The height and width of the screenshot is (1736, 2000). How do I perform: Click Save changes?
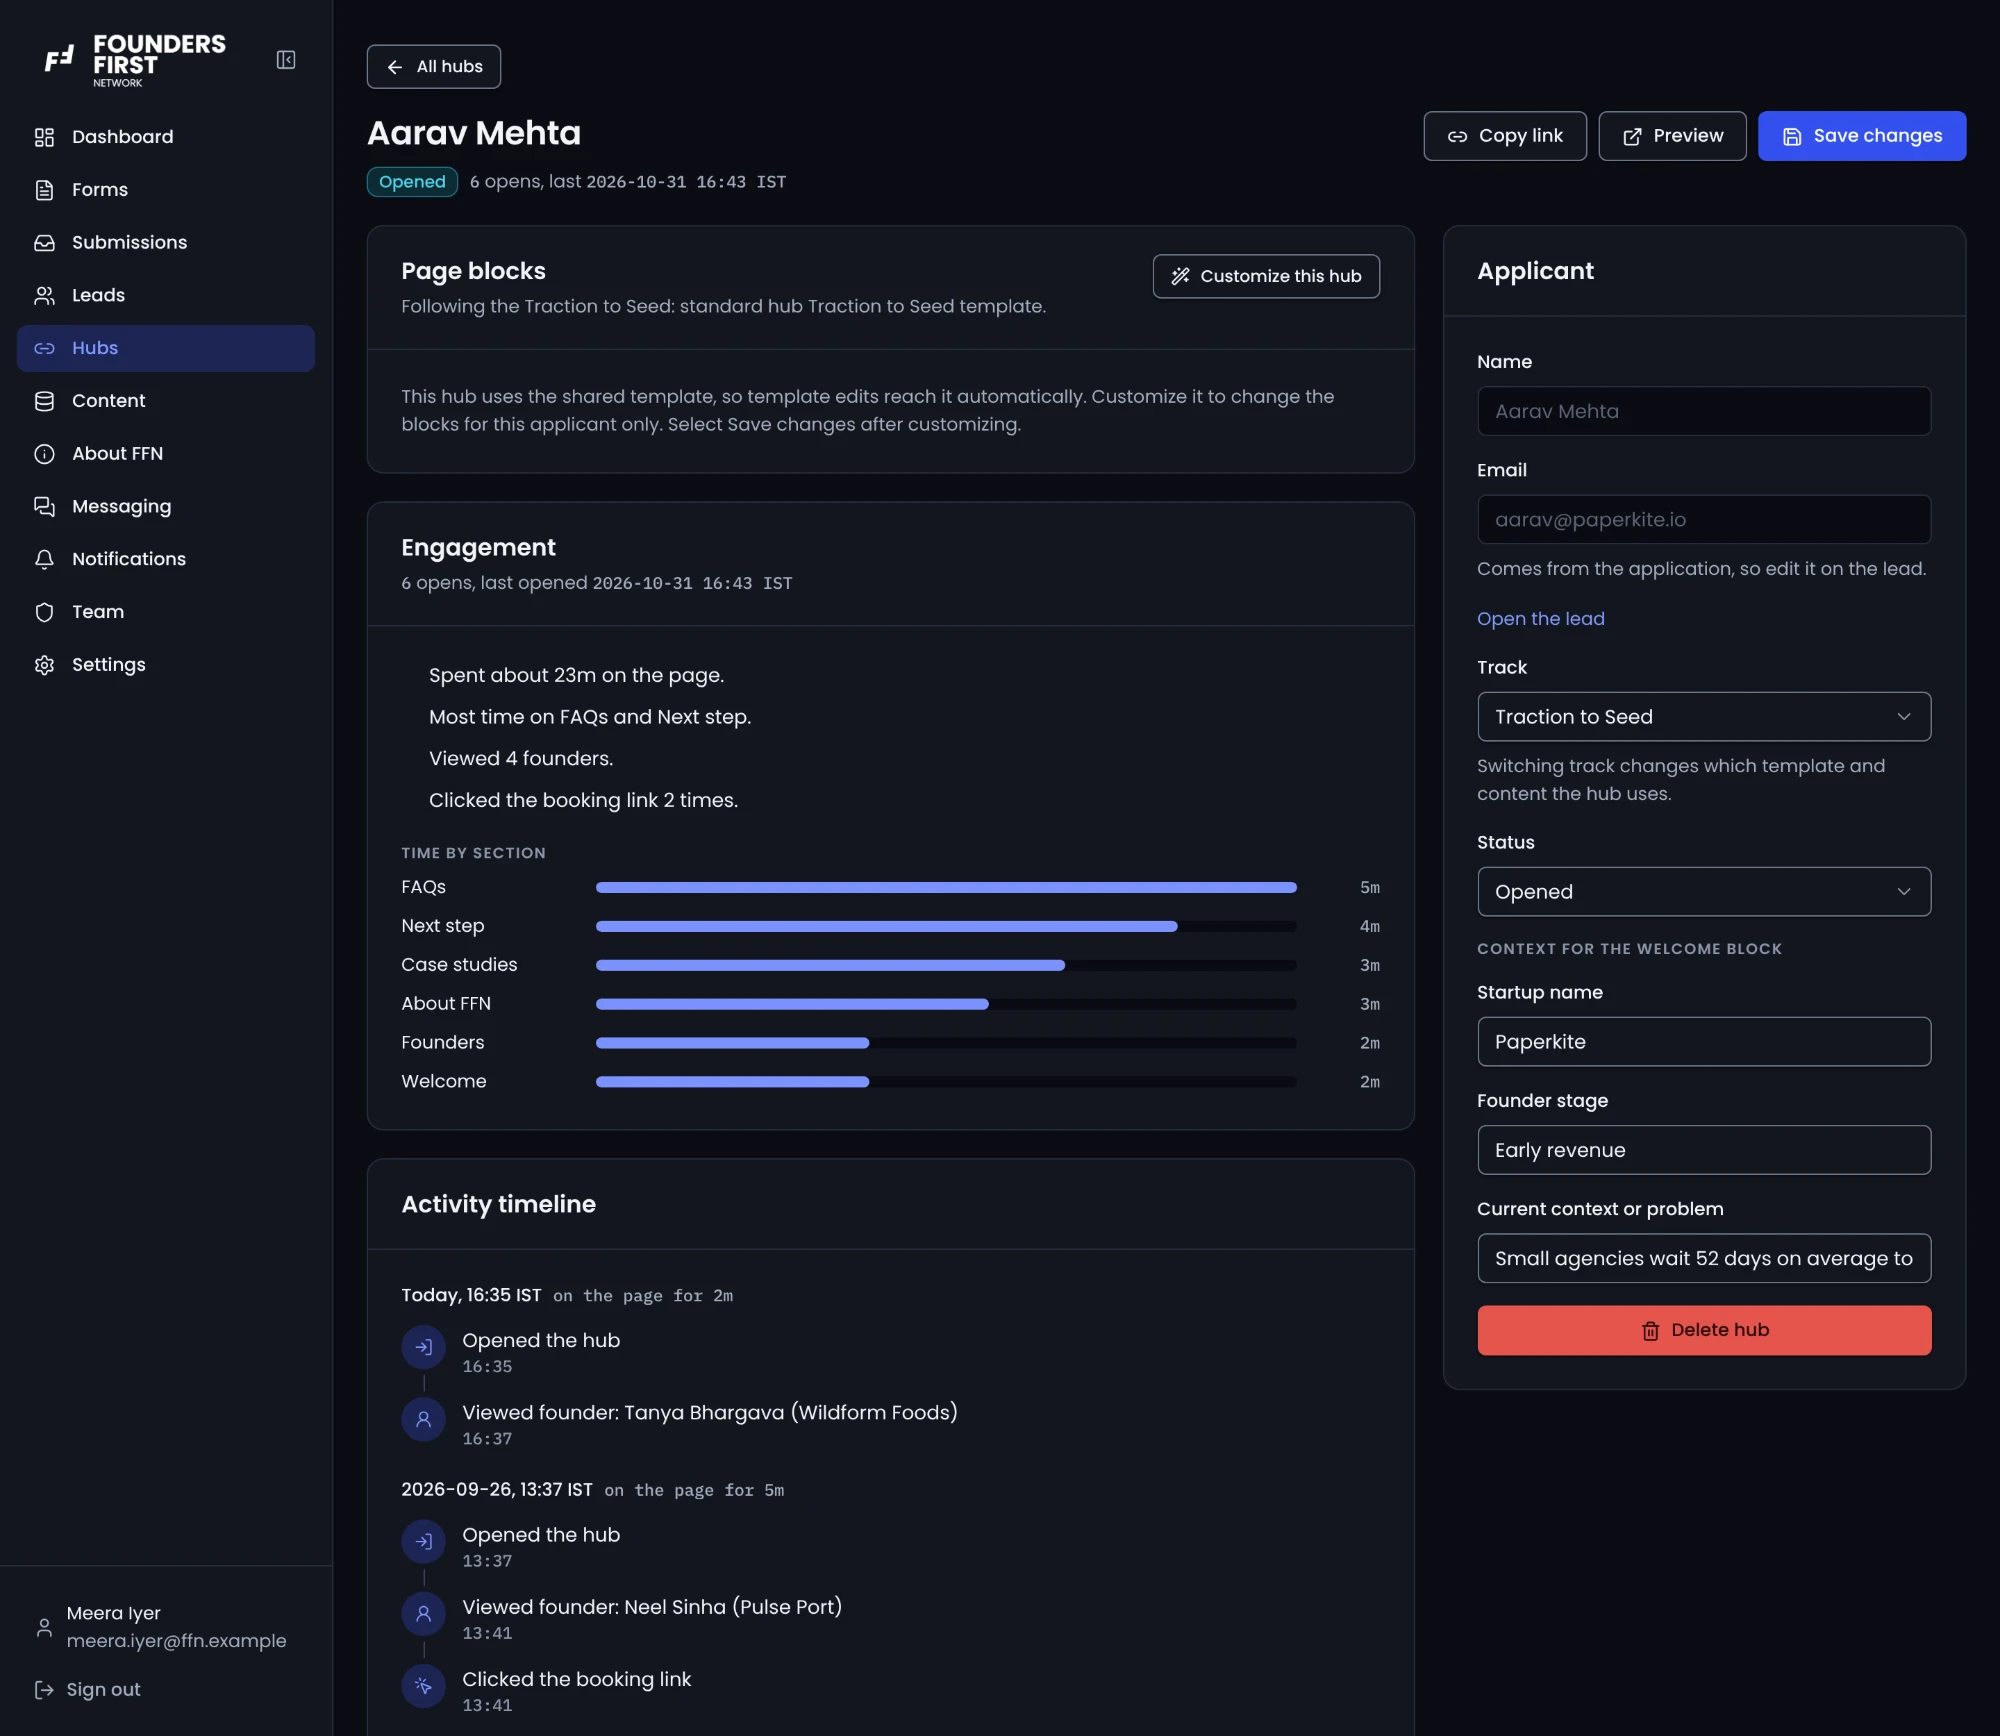point(1862,136)
